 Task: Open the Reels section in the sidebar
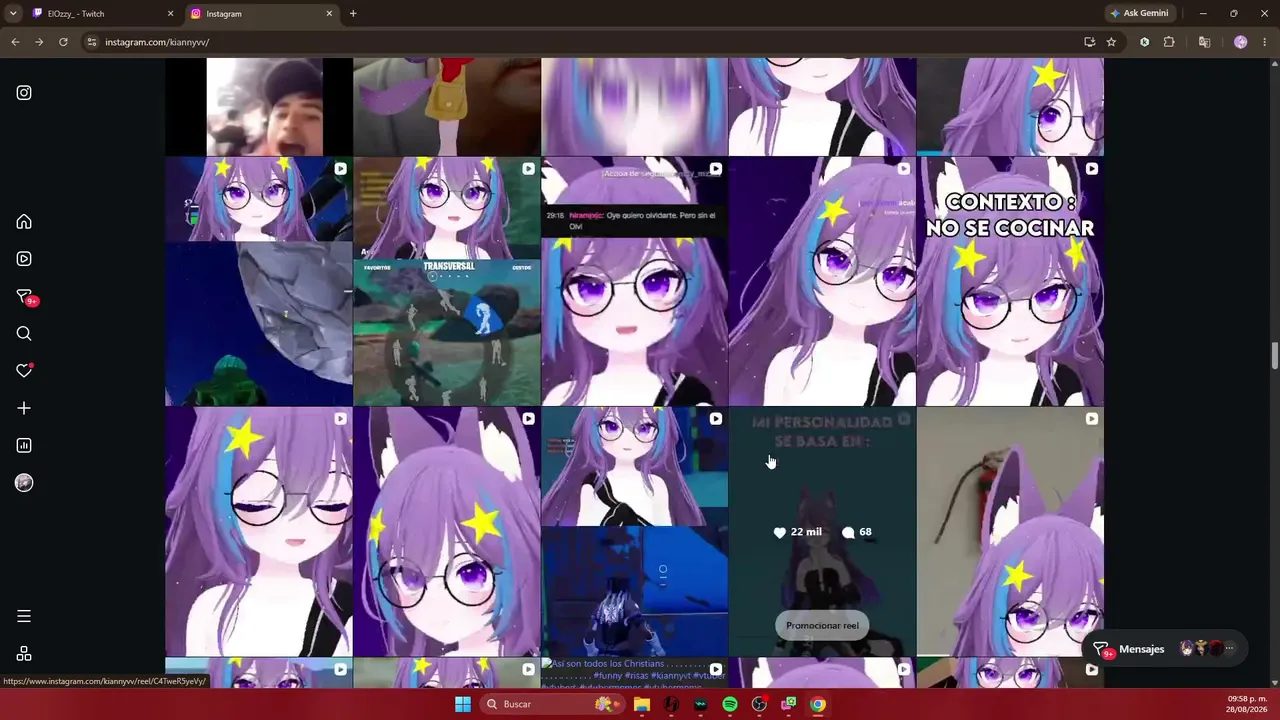pos(24,259)
